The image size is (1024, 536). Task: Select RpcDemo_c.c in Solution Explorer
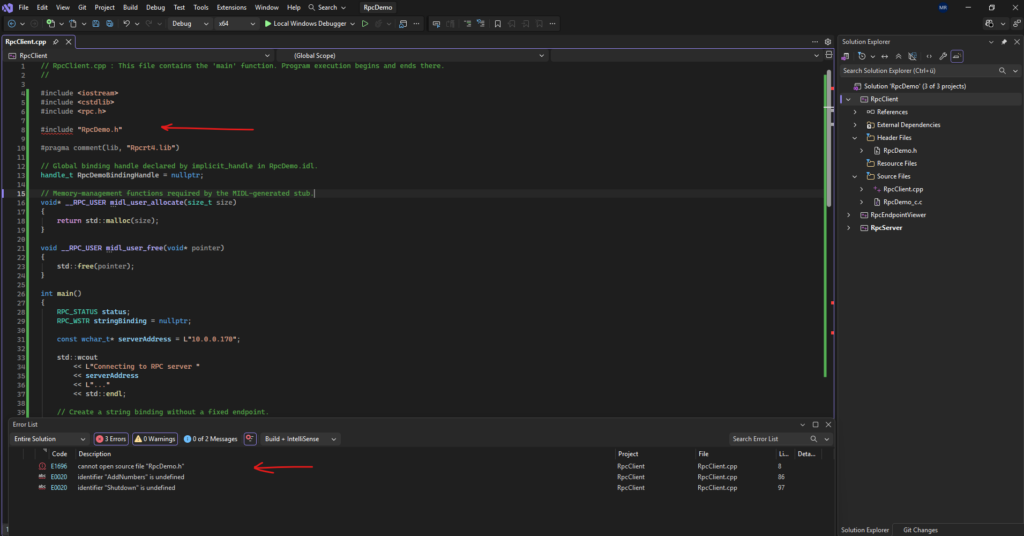pos(903,202)
